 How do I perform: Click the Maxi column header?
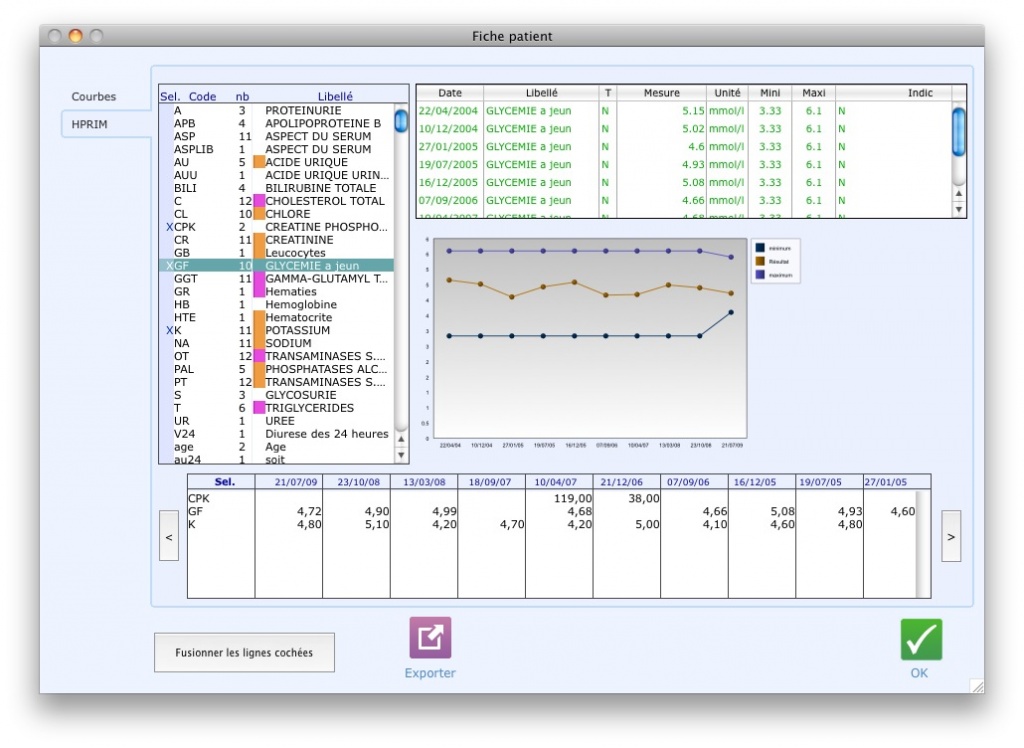pyautogui.click(x=814, y=93)
